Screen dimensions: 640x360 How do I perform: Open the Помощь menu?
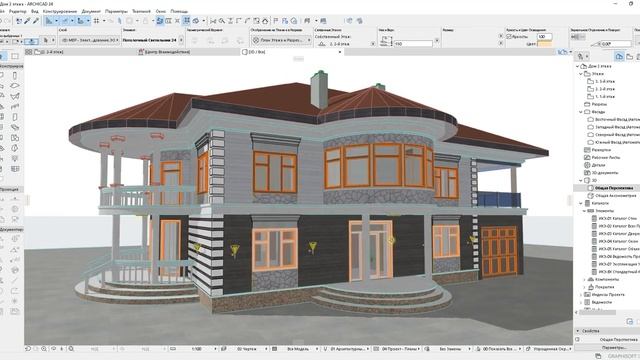click(179, 11)
